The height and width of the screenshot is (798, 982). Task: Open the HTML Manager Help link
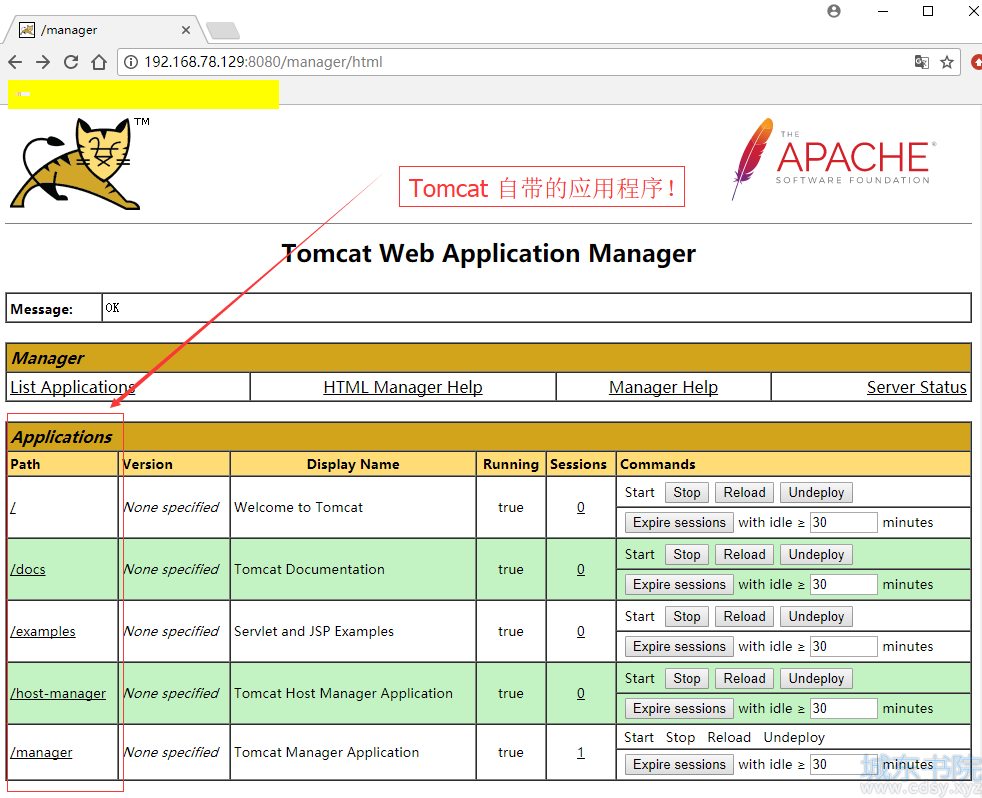[403, 387]
